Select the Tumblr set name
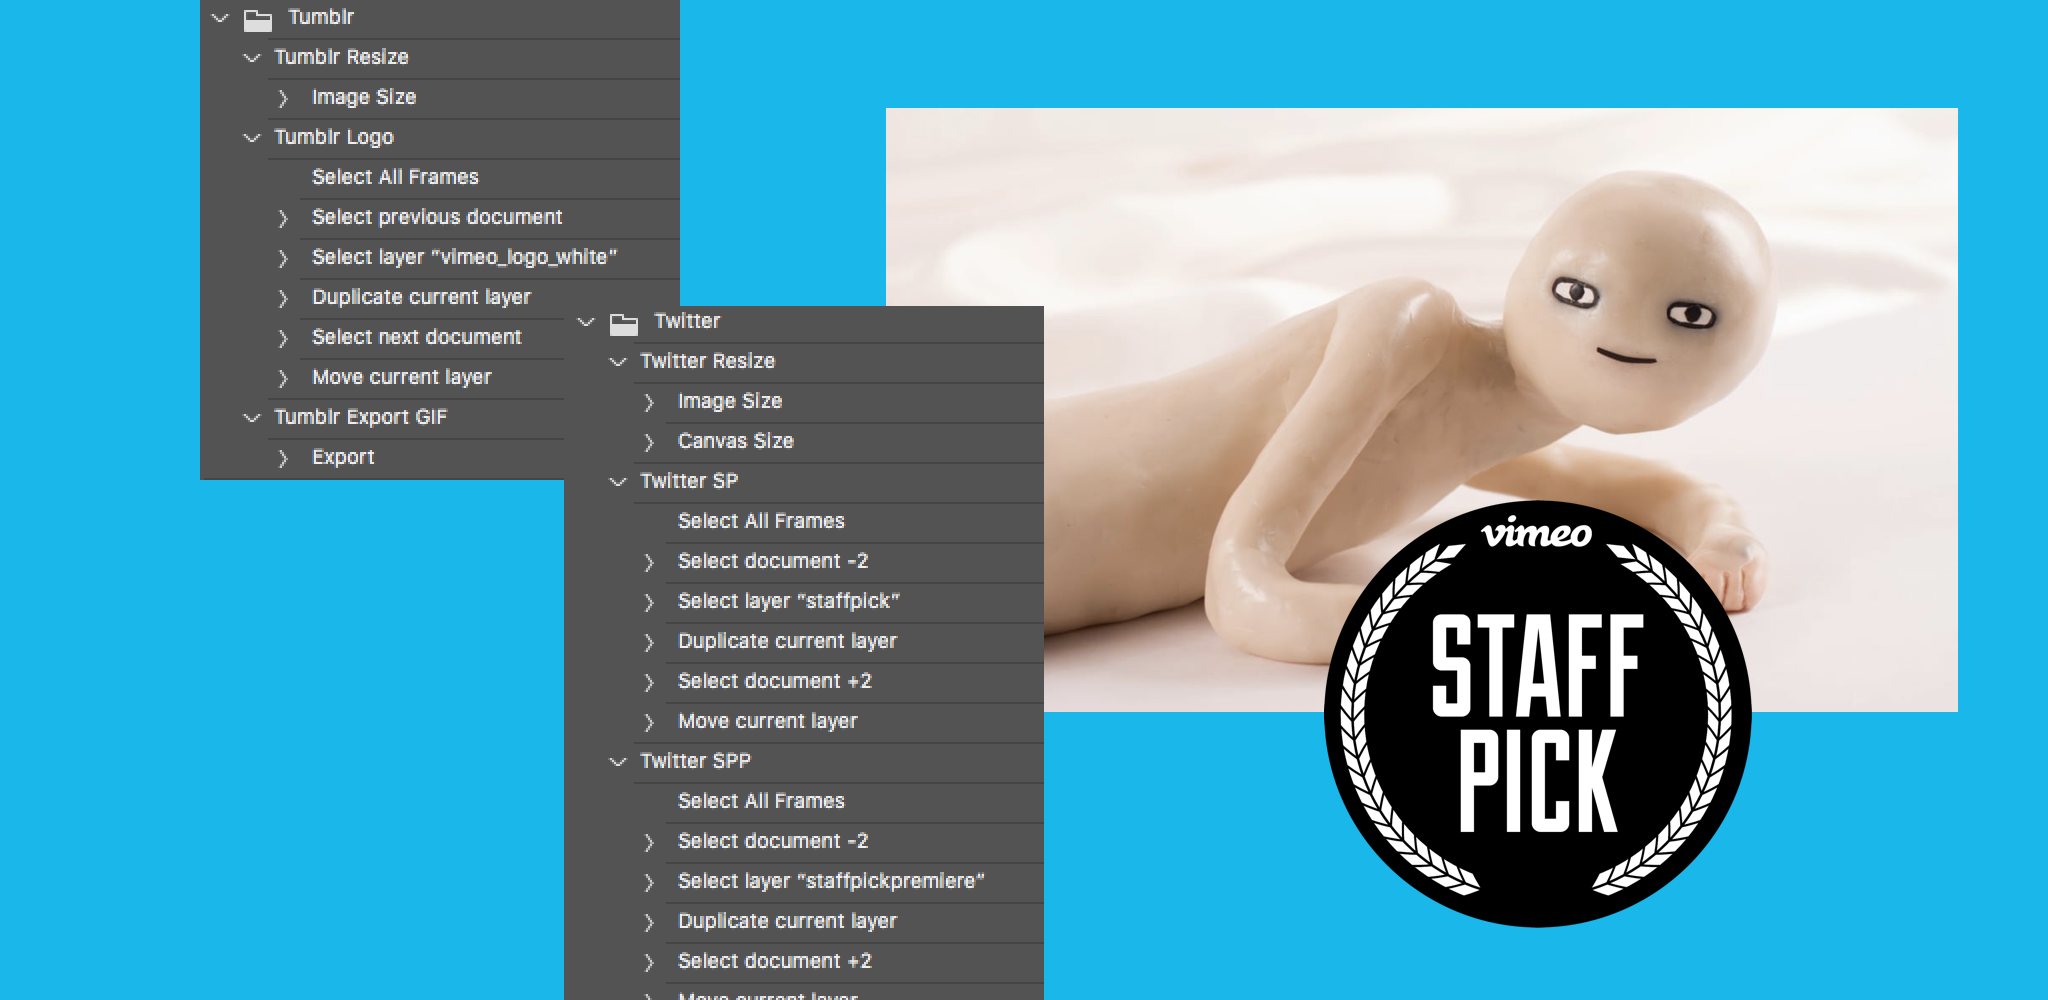Screen dimensions: 2048x1000 [x=321, y=17]
